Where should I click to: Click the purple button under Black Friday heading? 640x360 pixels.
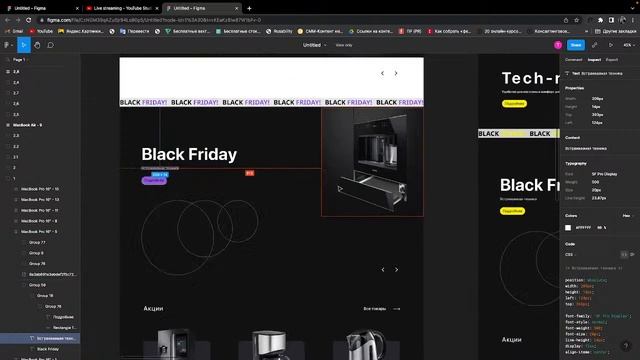click(154, 180)
